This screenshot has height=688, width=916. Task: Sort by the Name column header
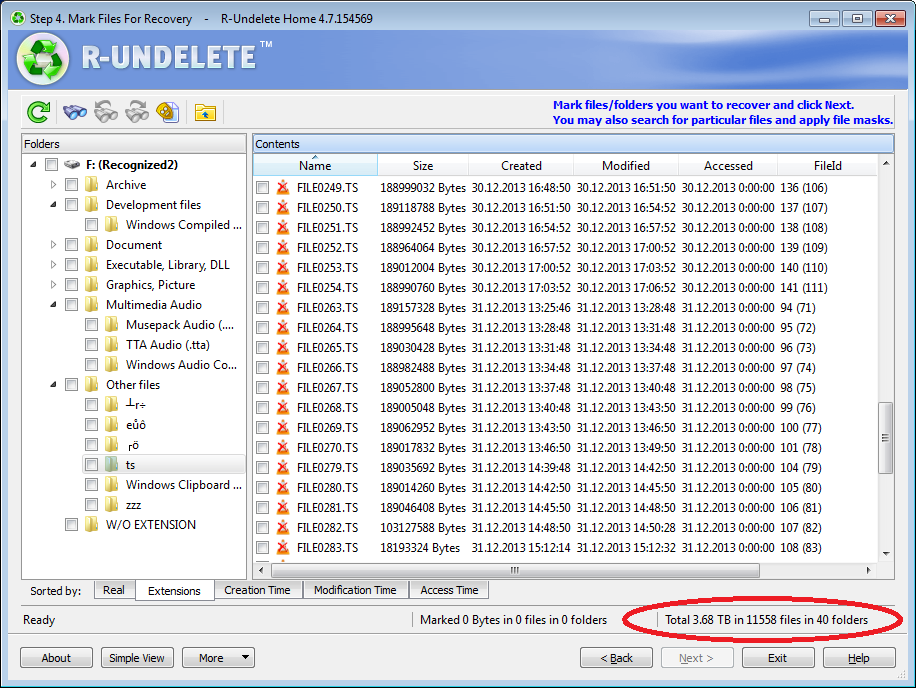coord(315,165)
